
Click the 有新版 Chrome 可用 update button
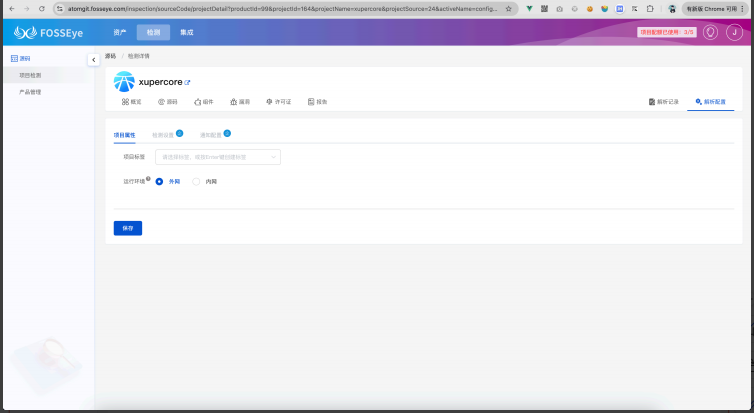coord(715,9)
